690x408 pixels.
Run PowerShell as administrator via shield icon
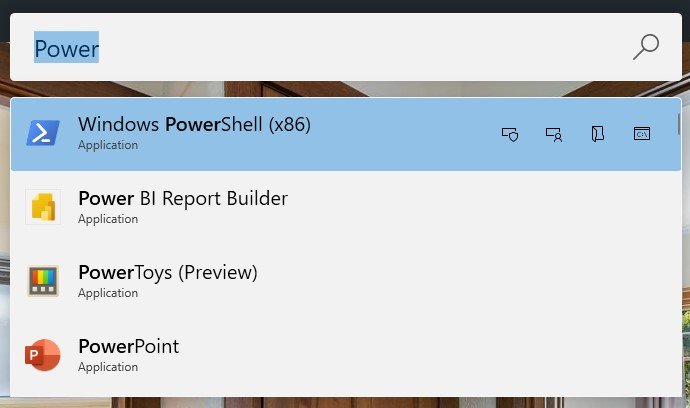510,134
